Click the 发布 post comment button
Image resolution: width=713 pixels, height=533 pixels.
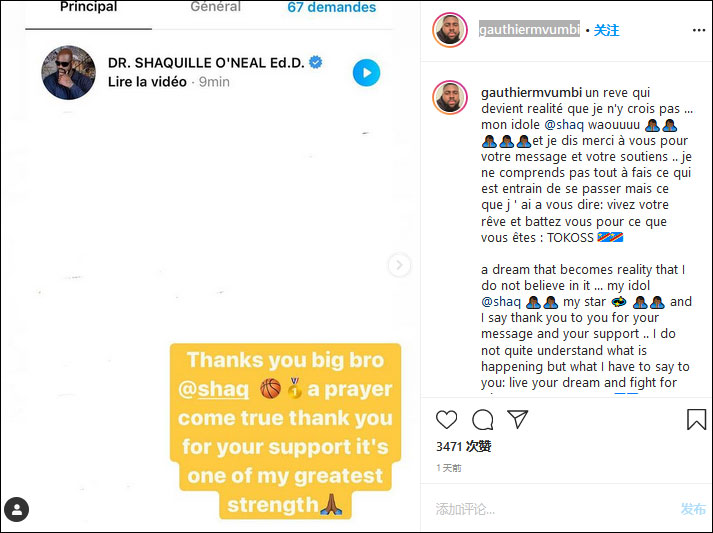coord(693,509)
